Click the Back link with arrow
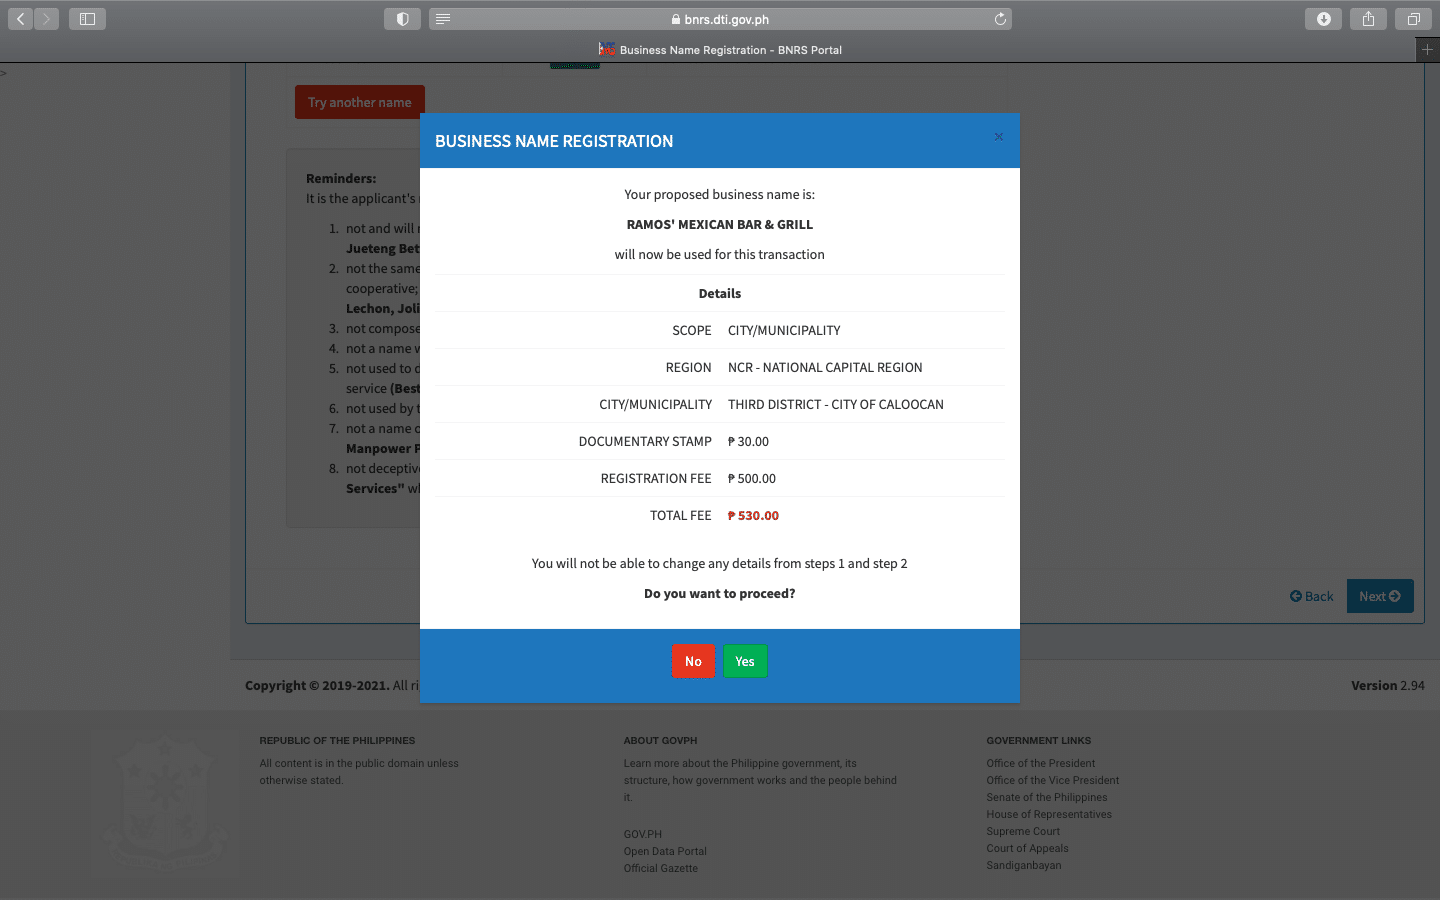The image size is (1440, 900). coord(1311,596)
